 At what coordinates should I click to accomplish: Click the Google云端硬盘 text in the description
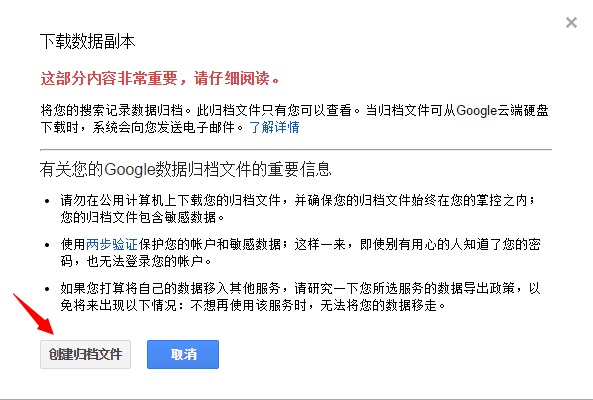pyautogui.click(x=502, y=110)
